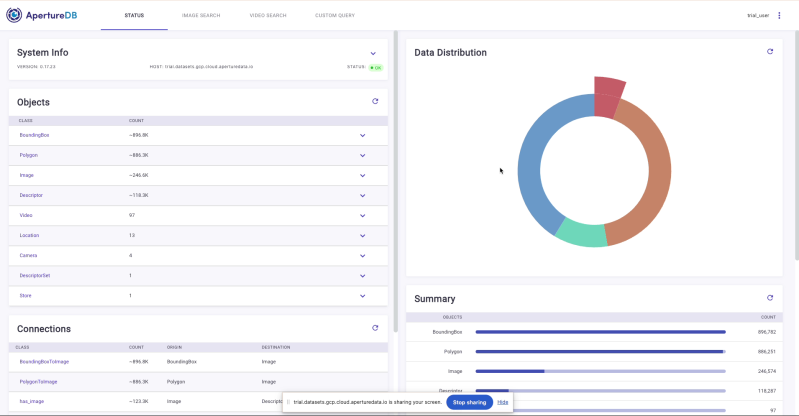Click the ~246.6K count in Image row
Viewport: 799px width, 416px height.
[x=139, y=175]
